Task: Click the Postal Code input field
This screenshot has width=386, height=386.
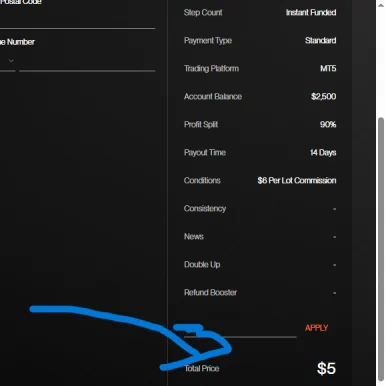Action: 77,17
